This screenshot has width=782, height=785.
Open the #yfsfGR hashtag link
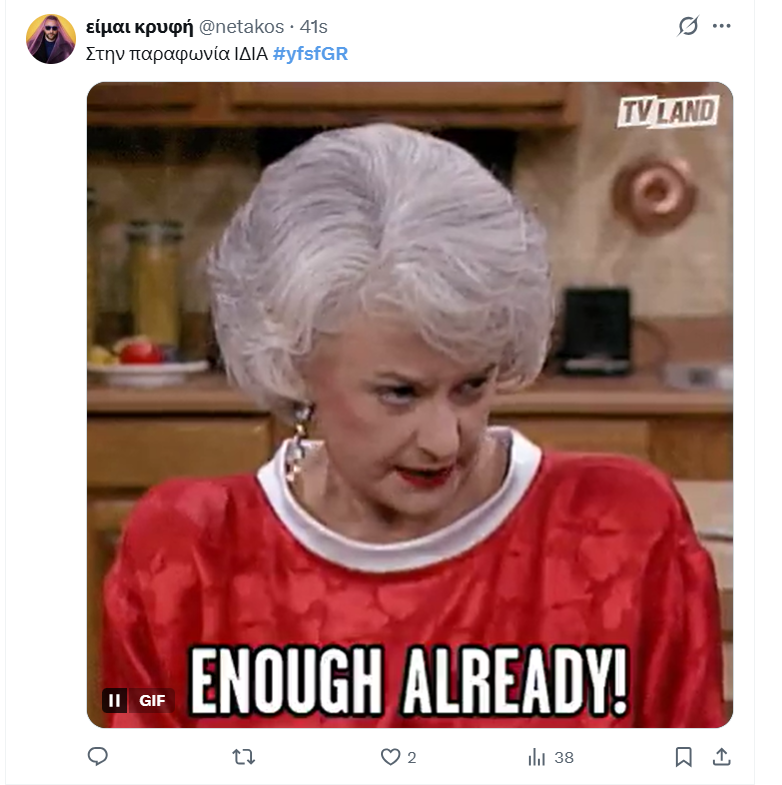tap(310, 54)
